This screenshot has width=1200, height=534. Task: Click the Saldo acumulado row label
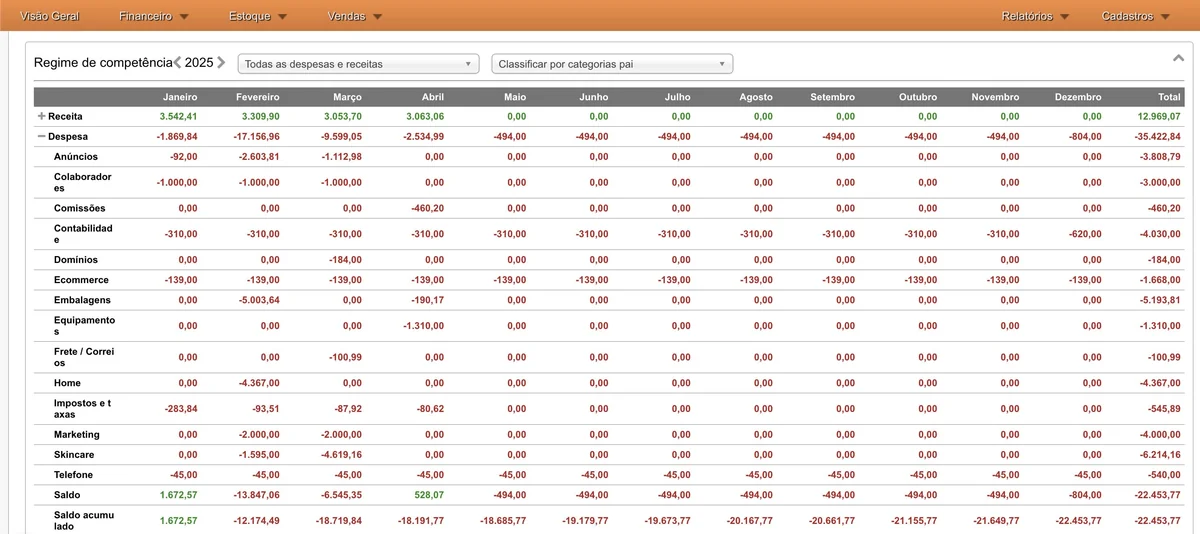pyautogui.click(x=83, y=520)
